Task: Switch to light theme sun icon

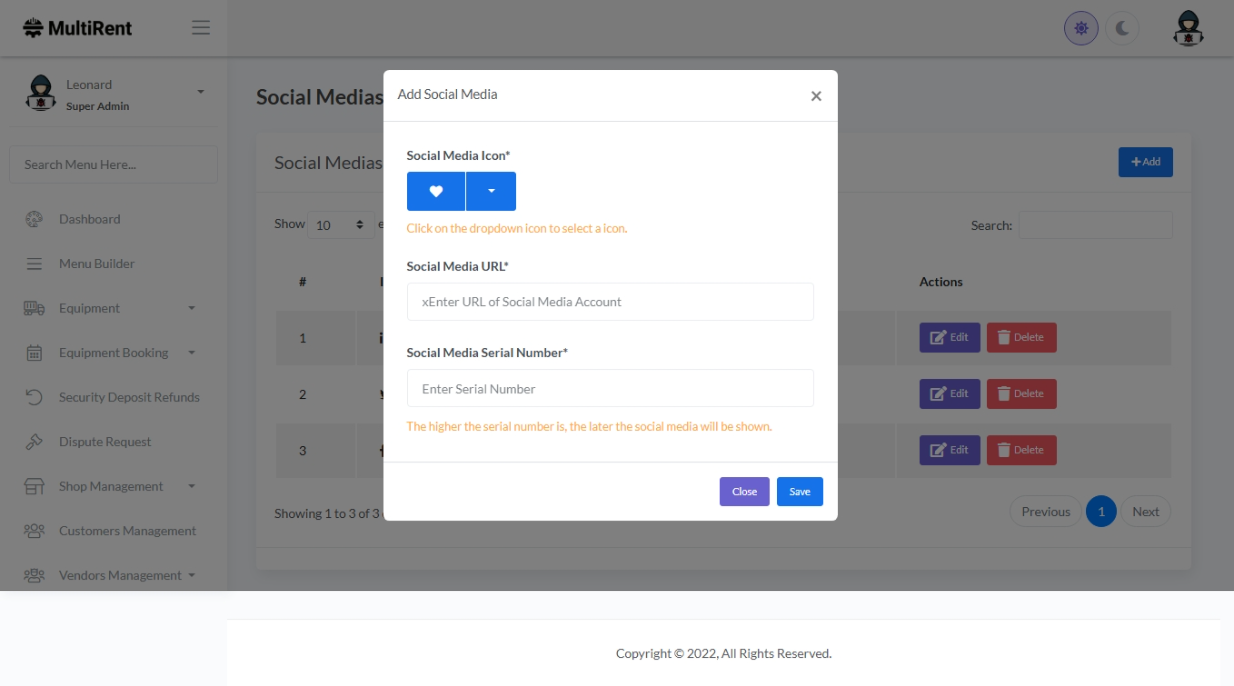Action: [x=1081, y=29]
